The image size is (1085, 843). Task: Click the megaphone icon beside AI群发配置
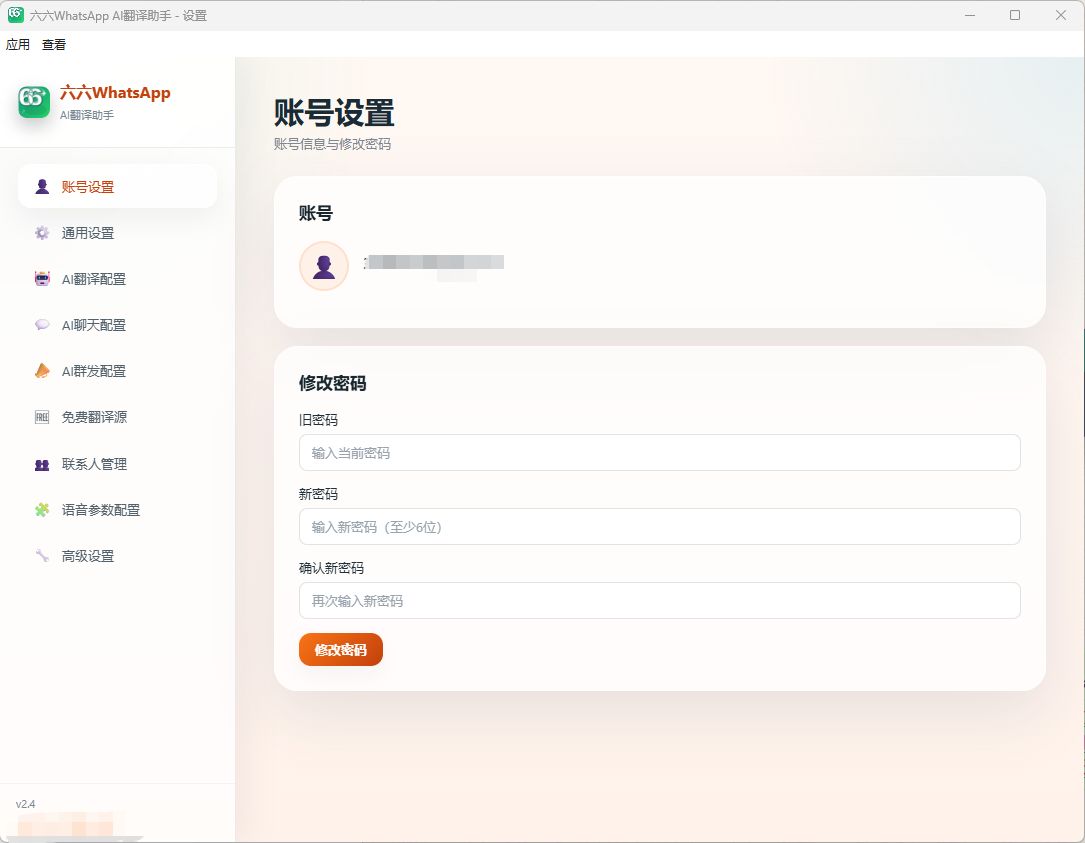pyautogui.click(x=42, y=371)
